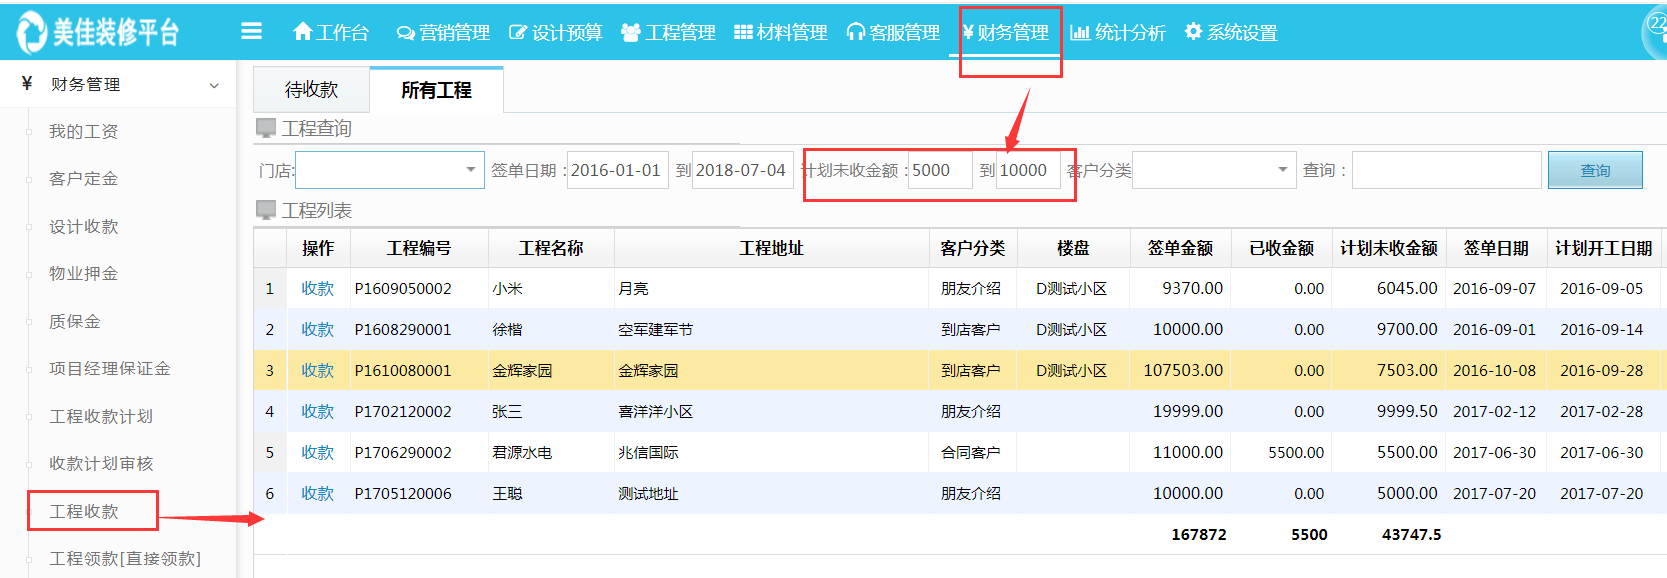This screenshot has height=578, width=1667.
Task: Open 工程收款 in the sidebar
Action: pyautogui.click(x=84, y=511)
